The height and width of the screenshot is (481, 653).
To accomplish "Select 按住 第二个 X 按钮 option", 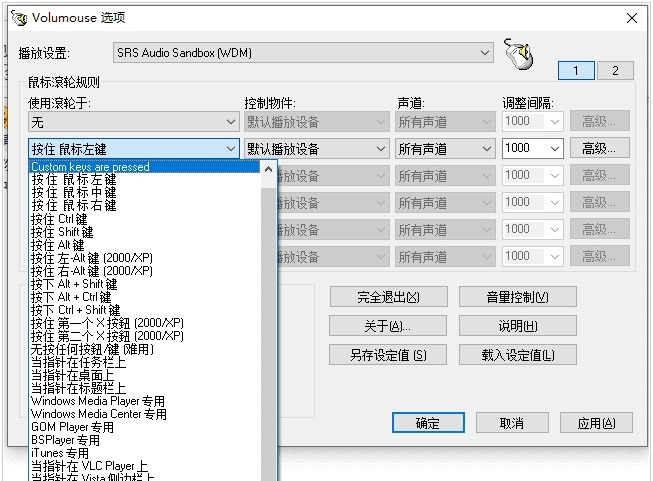I will tap(145, 336).
